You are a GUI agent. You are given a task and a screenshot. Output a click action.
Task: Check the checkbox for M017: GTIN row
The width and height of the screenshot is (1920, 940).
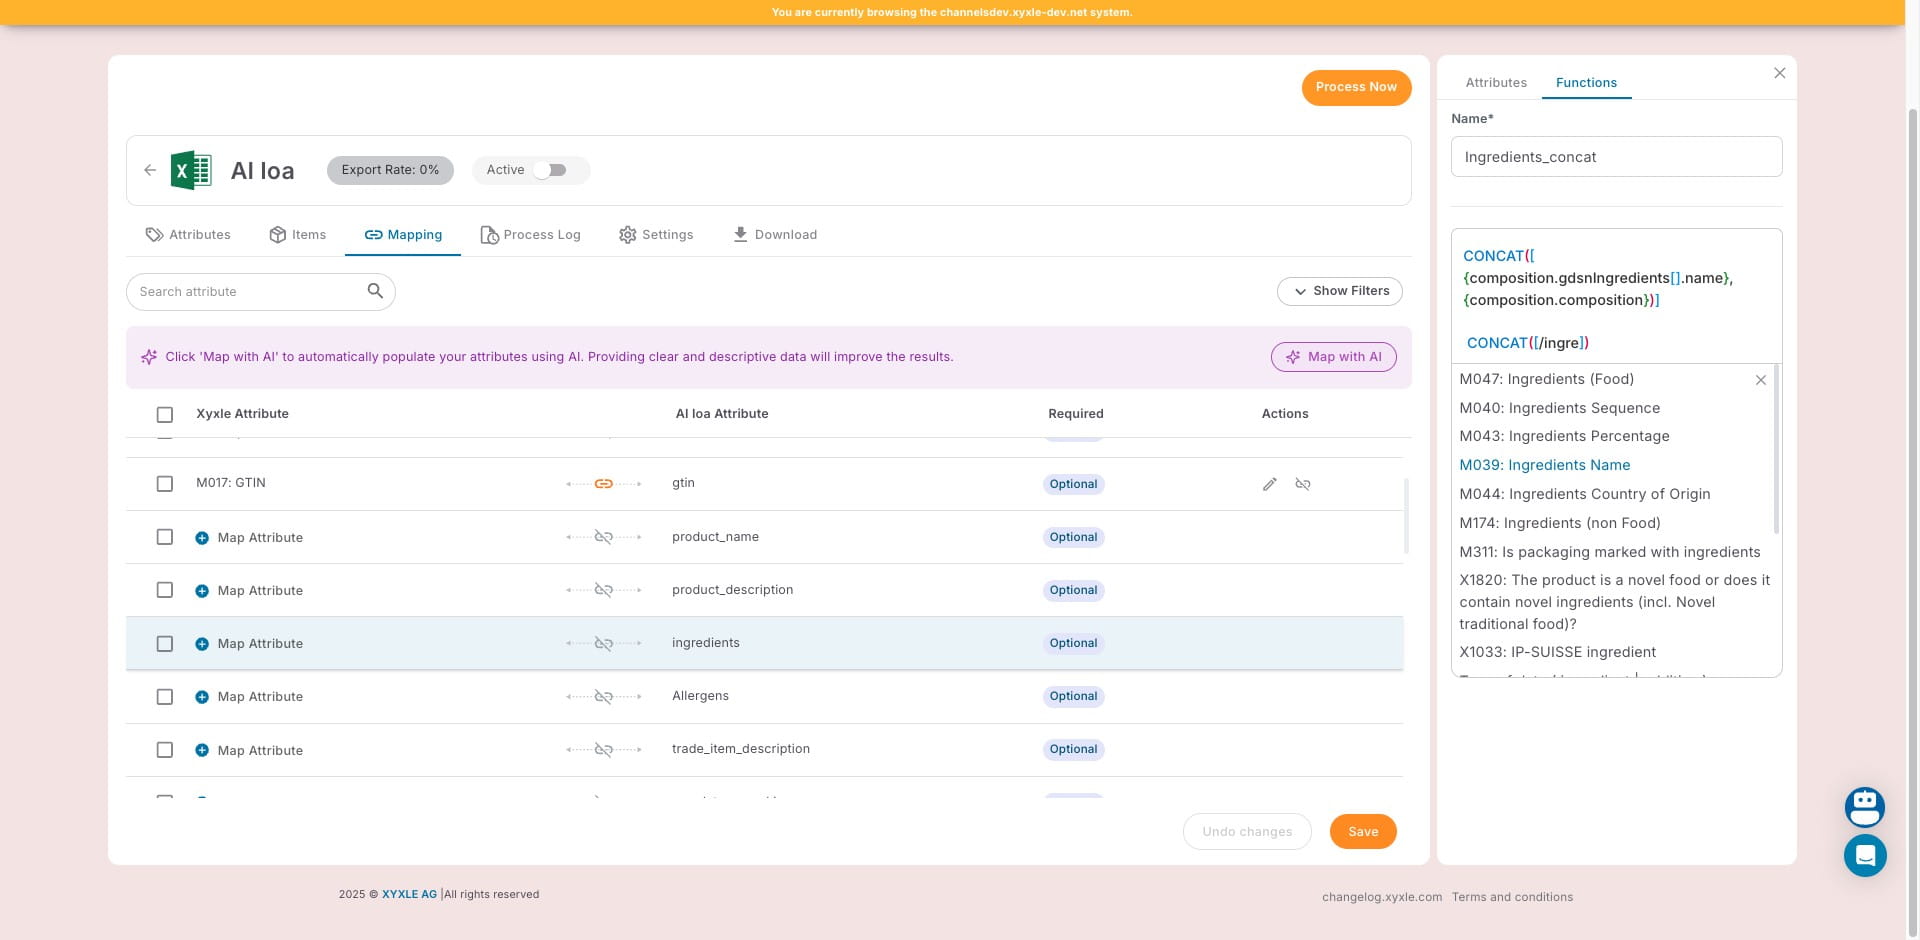click(x=165, y=484)
